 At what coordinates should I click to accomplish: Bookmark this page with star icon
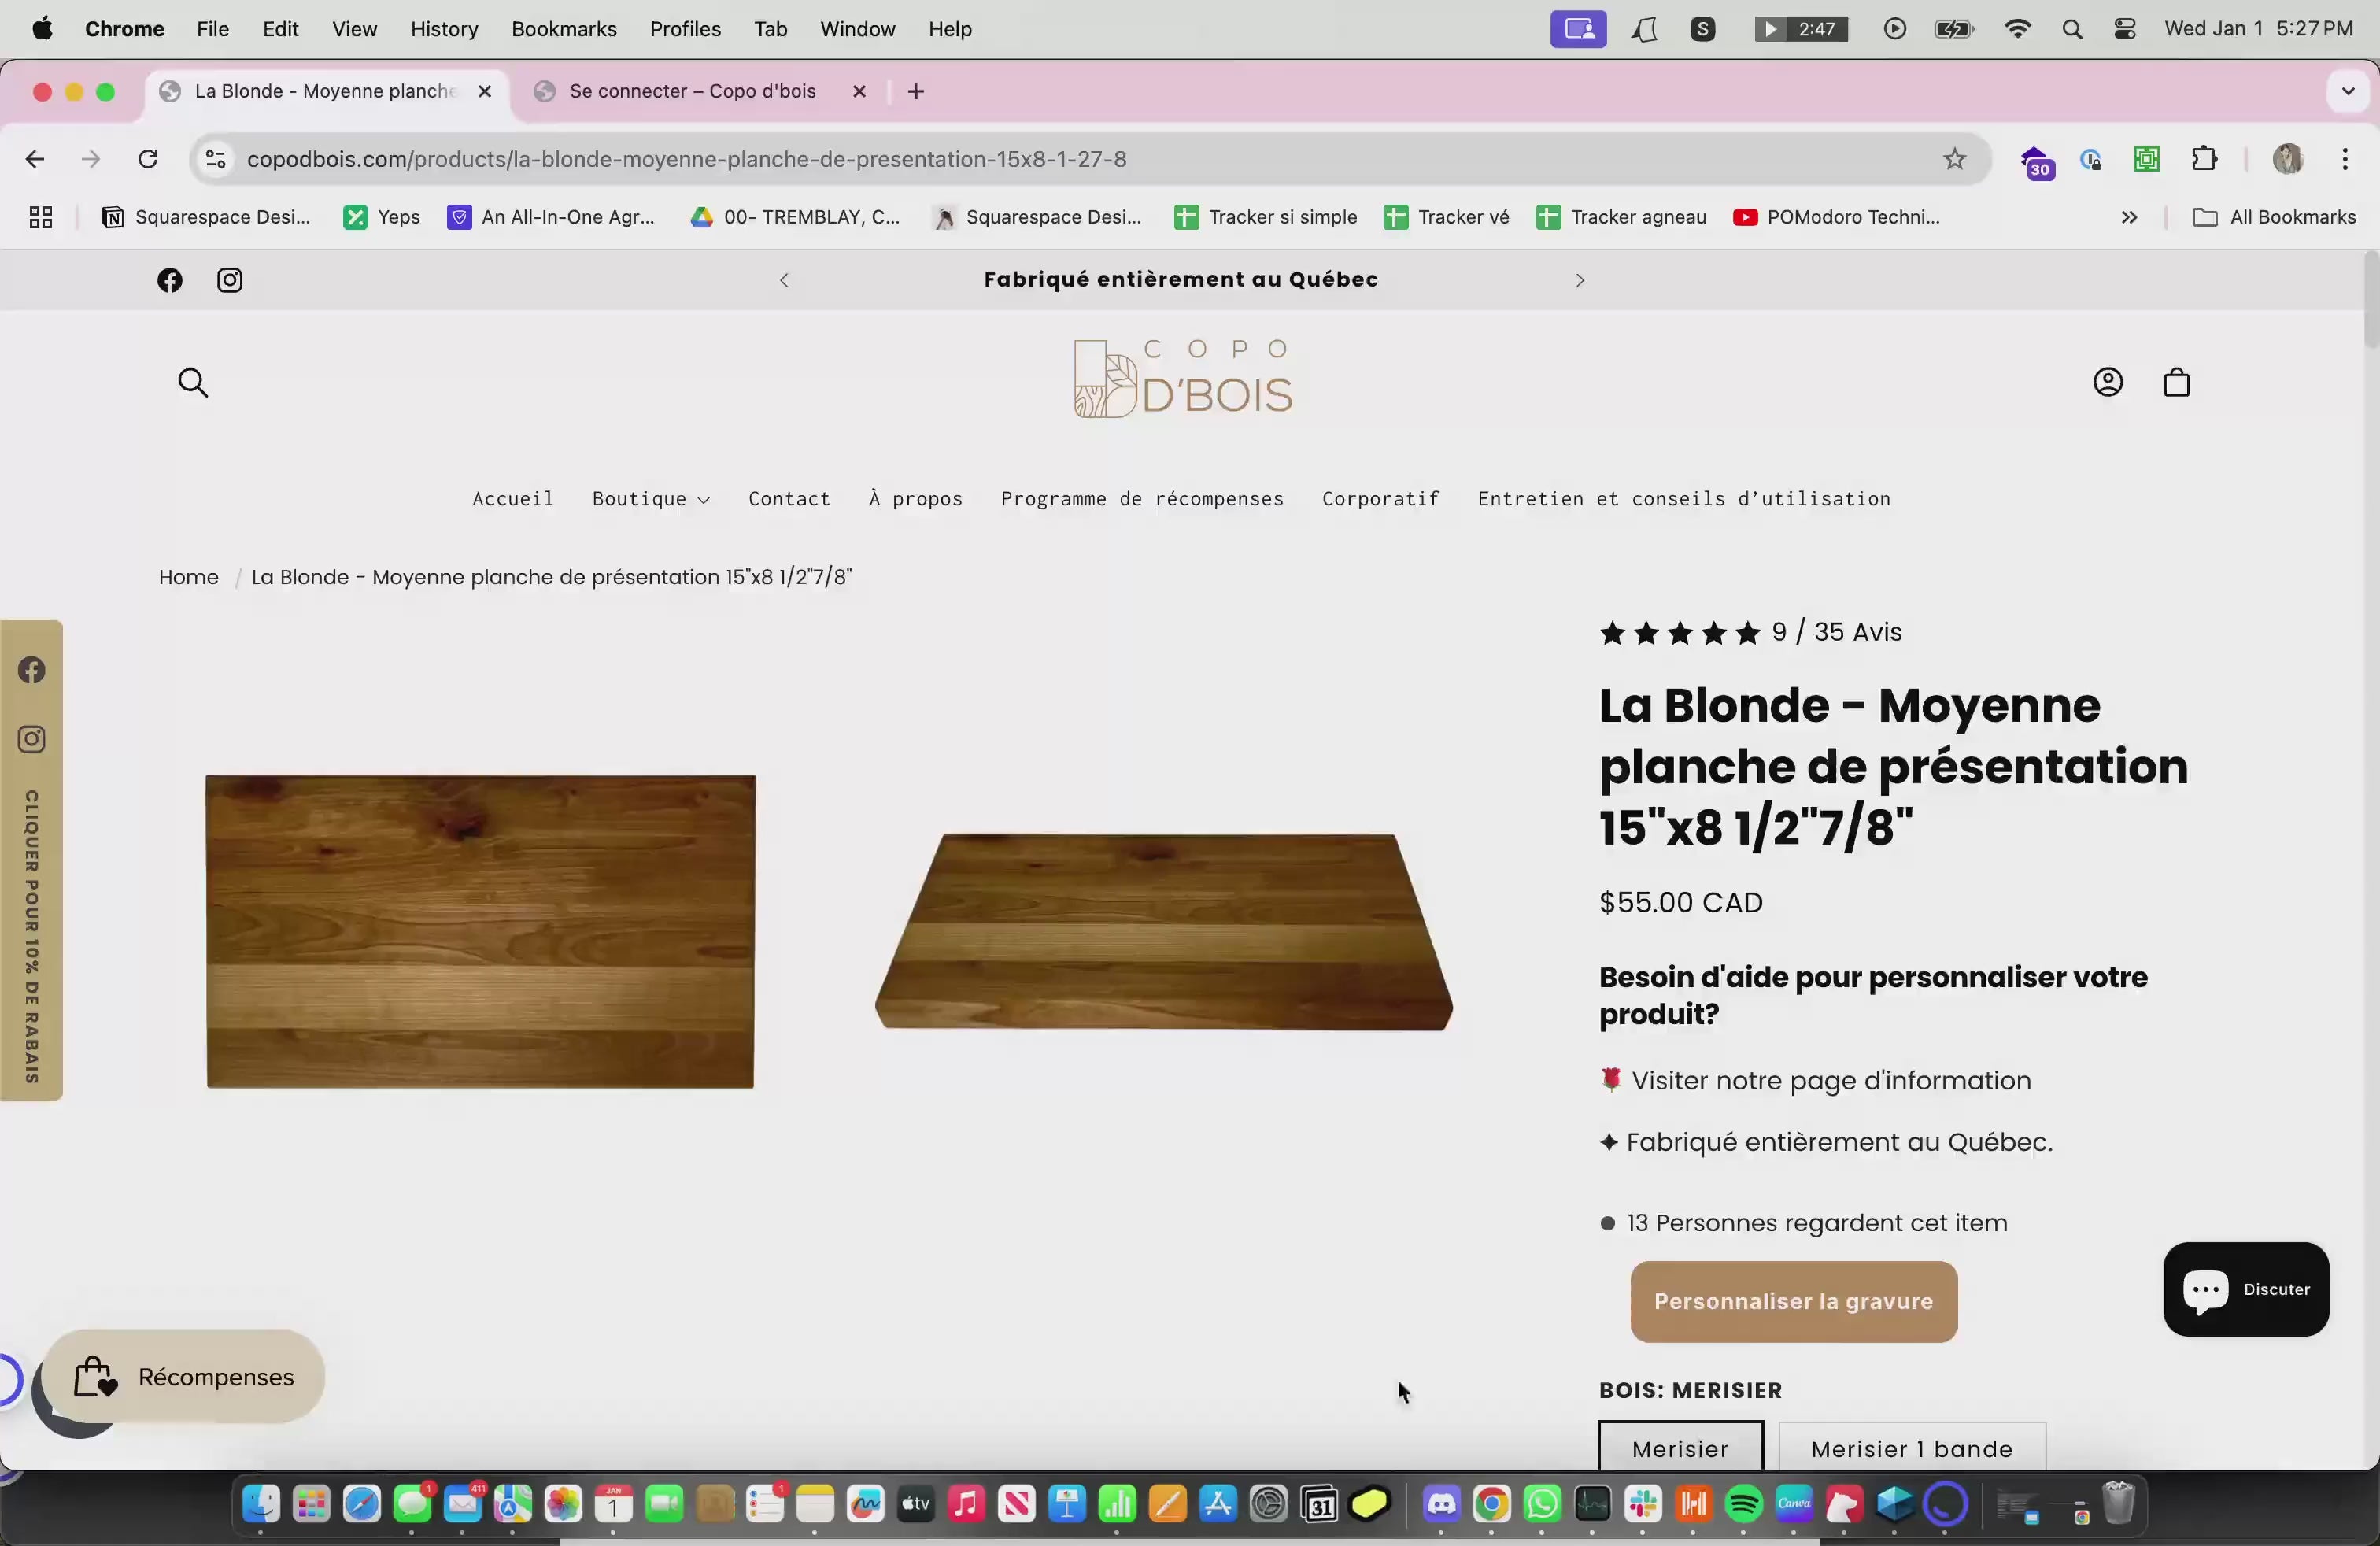[1954, 159]
